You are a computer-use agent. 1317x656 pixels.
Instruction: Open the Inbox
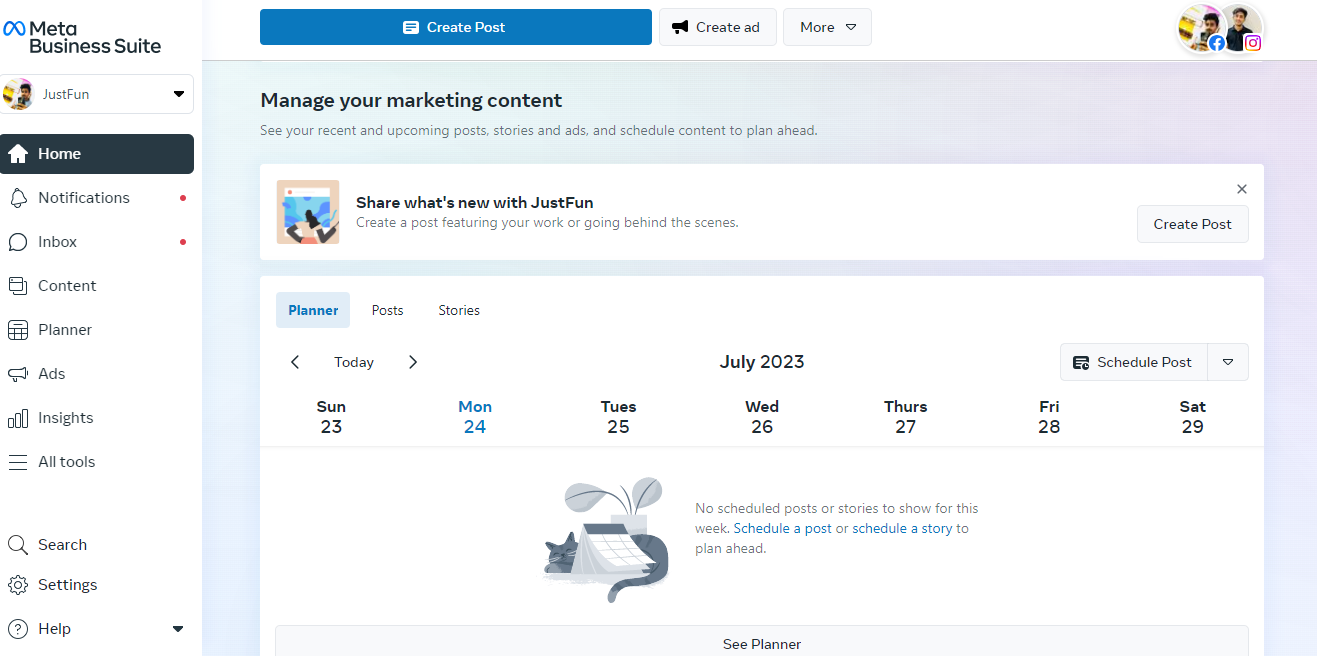tap(57, 241)
